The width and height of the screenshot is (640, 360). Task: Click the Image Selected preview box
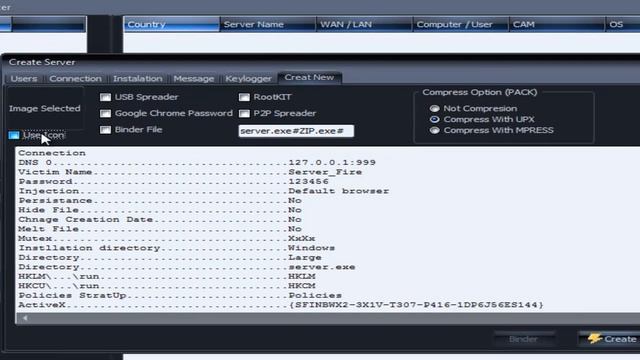pos(44,108)
